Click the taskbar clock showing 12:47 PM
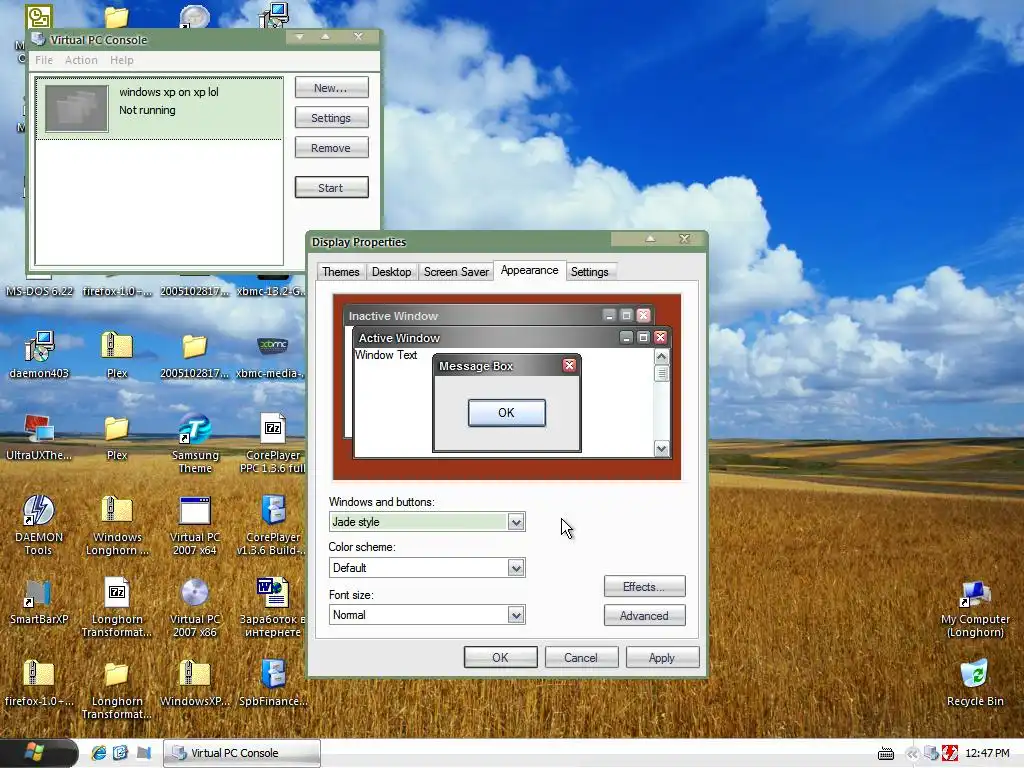 pyautogui.click(x=987, y=754)
